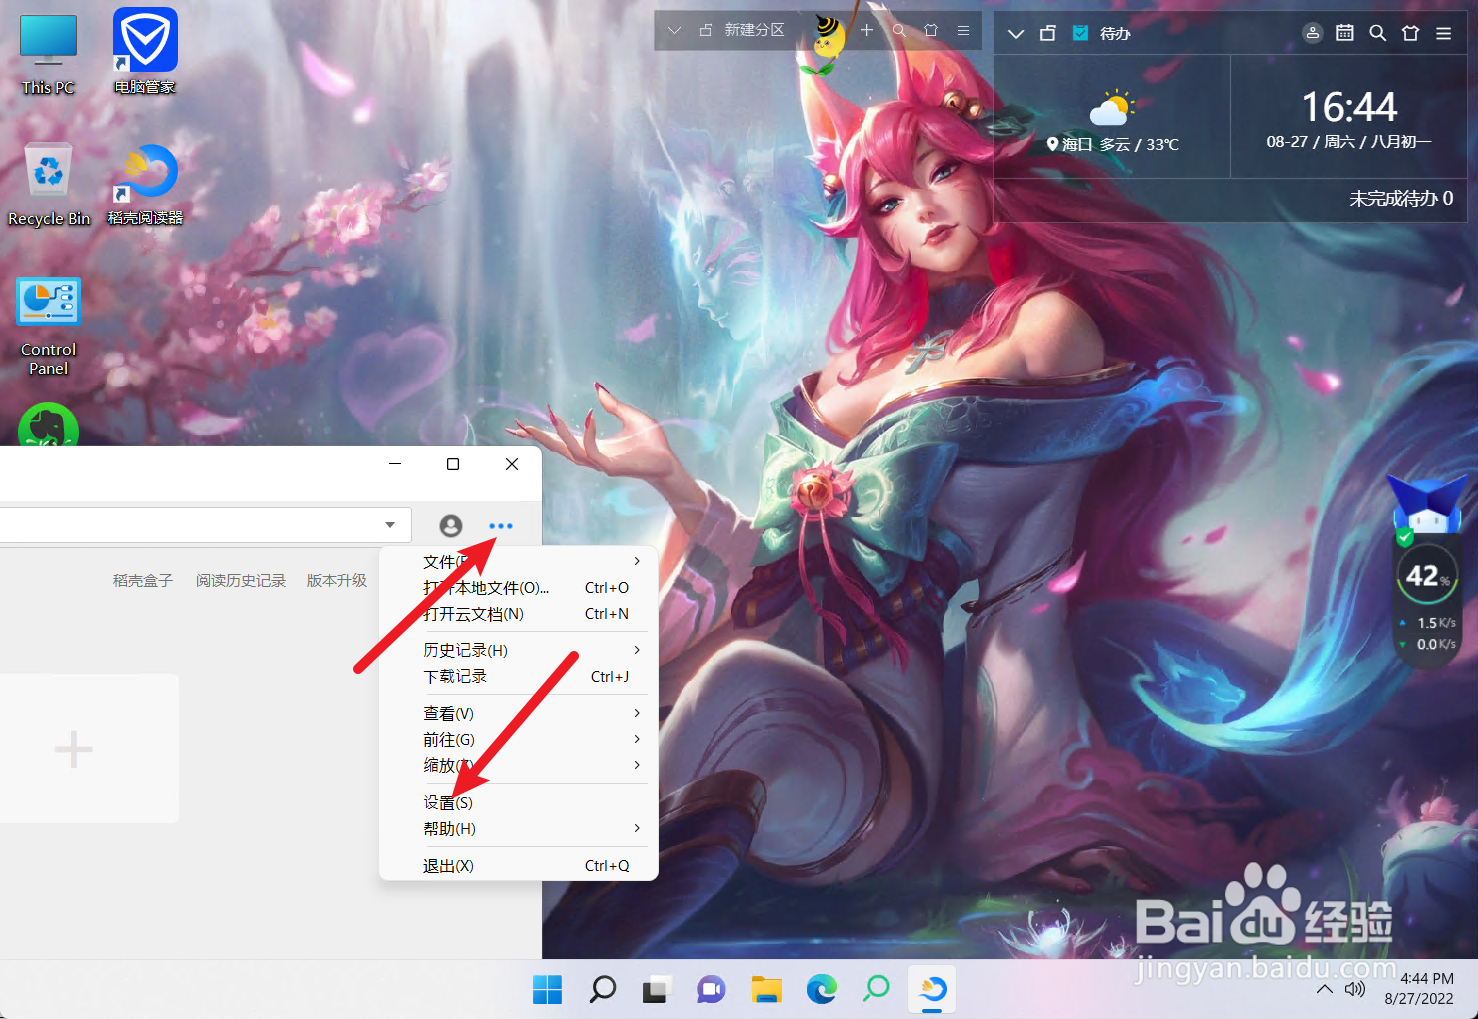
Task: Click the 海口 location label
Action: [1077, 145]
